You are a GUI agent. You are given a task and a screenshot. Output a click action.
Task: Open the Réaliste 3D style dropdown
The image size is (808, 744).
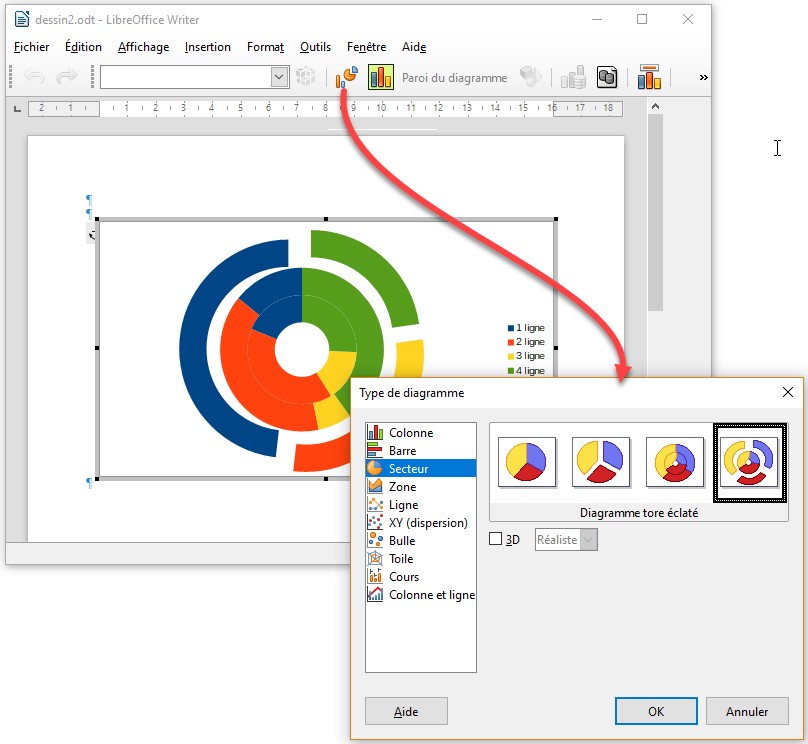click(x=588, y=540)
